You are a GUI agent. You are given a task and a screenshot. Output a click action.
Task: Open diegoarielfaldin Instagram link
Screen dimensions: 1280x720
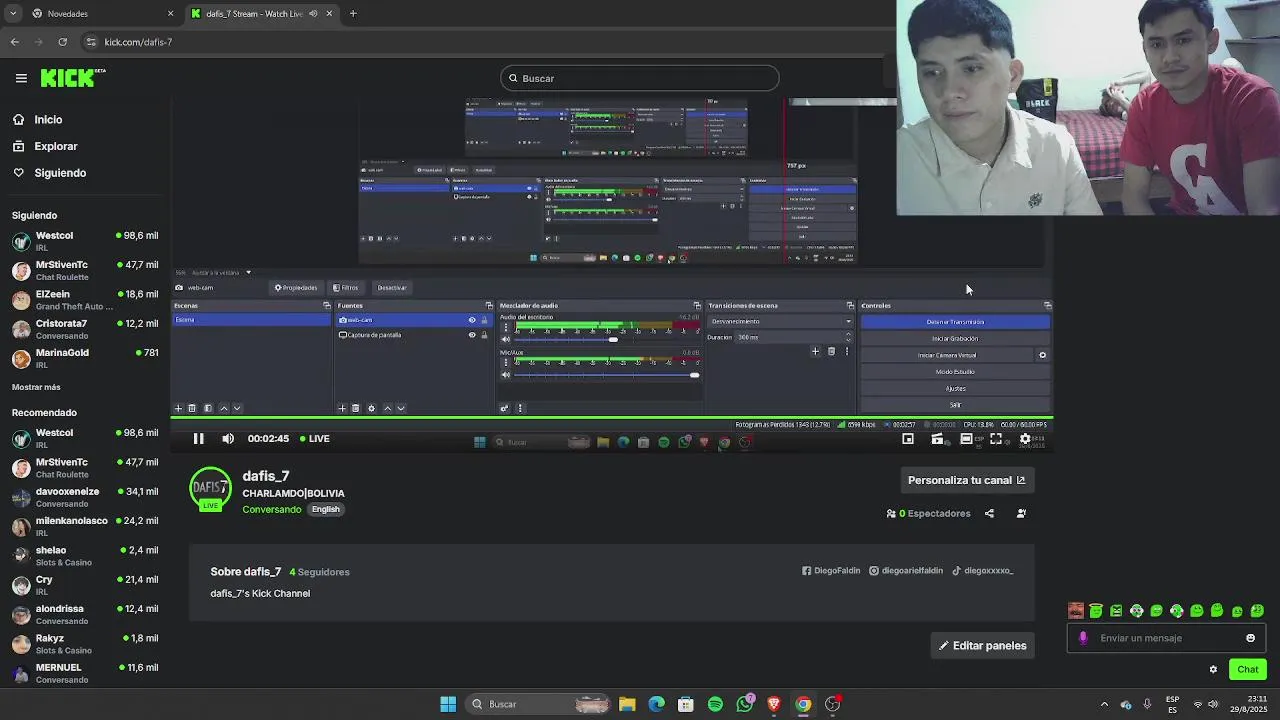tap(906, 571)
